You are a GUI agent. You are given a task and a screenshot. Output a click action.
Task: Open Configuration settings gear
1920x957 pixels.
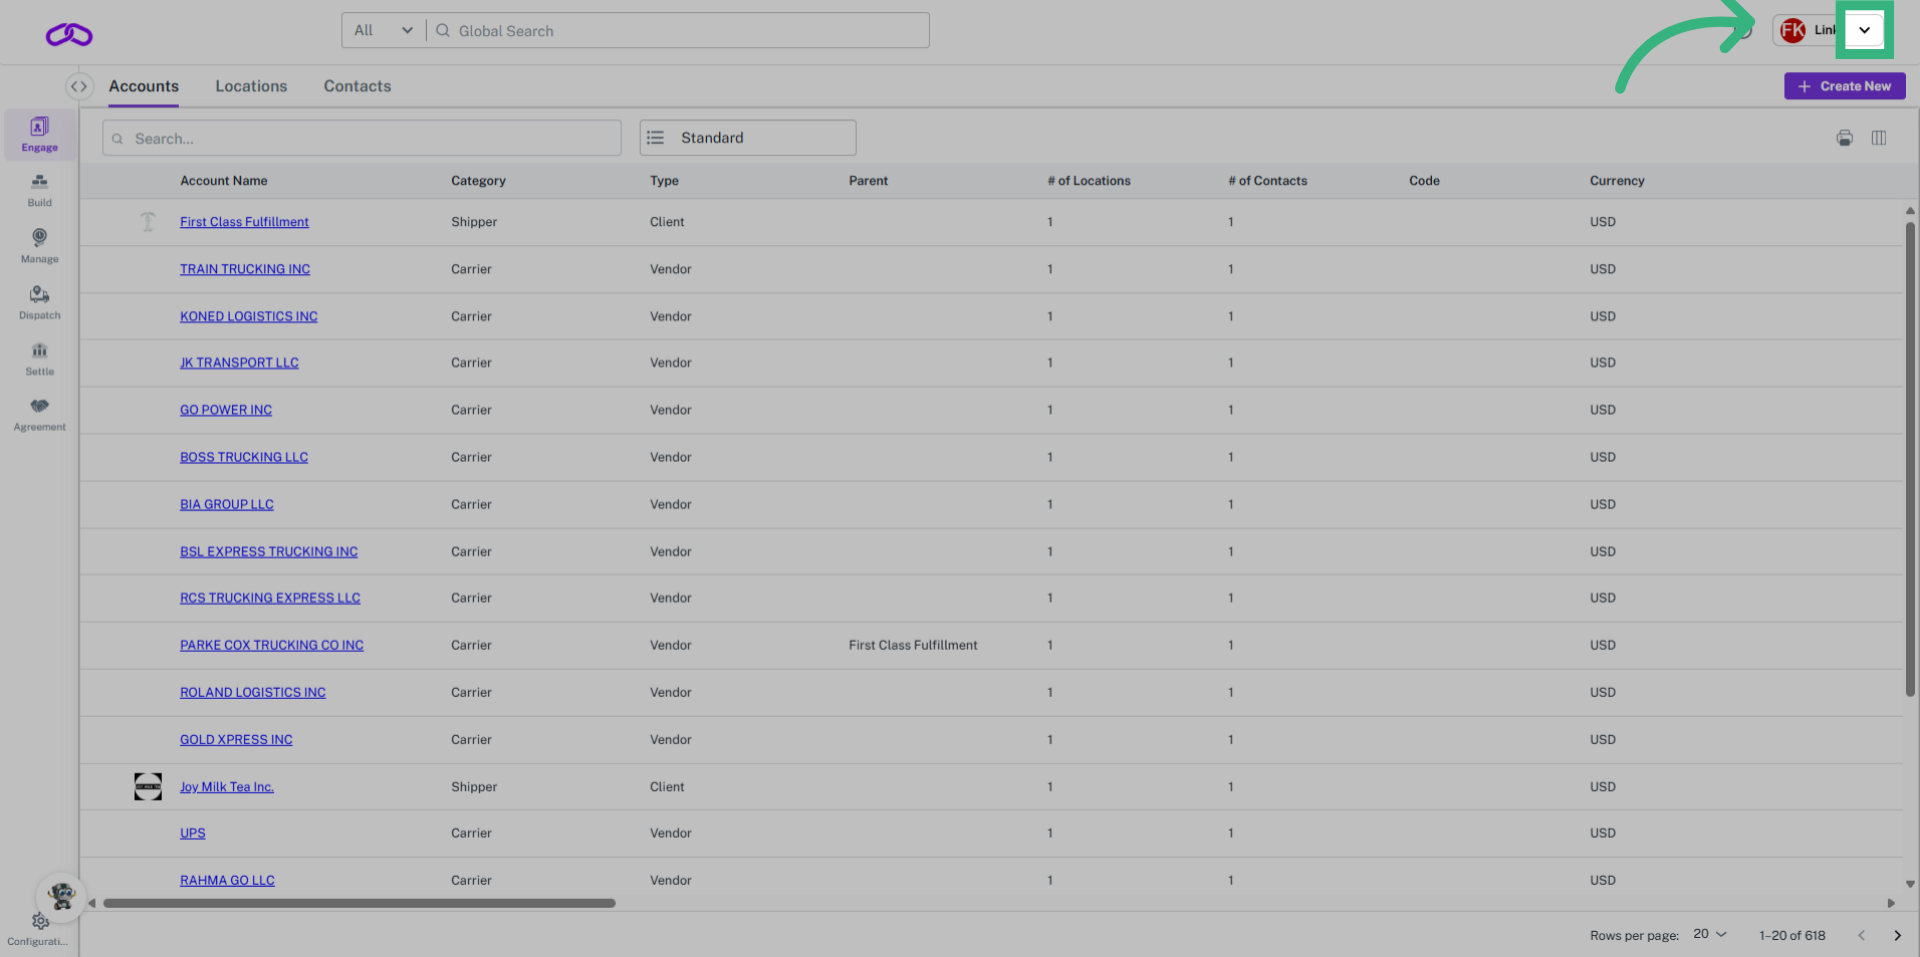(40, 922)
